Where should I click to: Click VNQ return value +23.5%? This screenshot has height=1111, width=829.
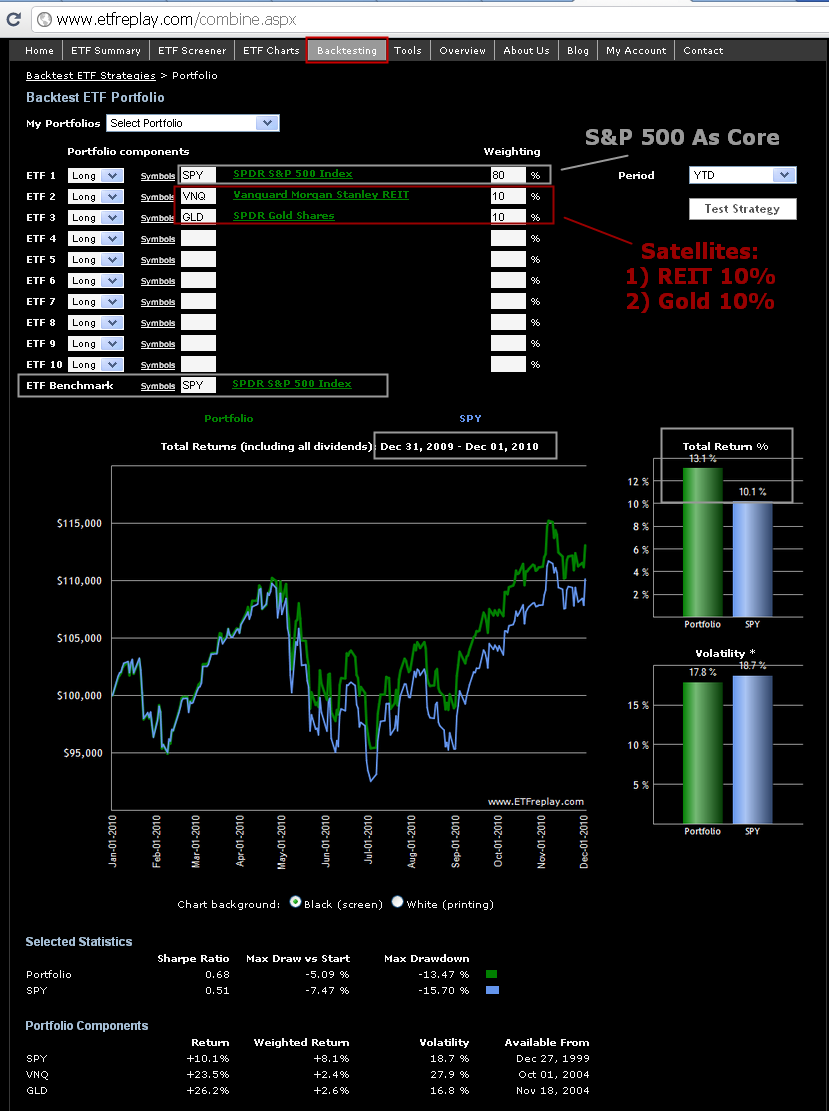[x=208, y=1074]
